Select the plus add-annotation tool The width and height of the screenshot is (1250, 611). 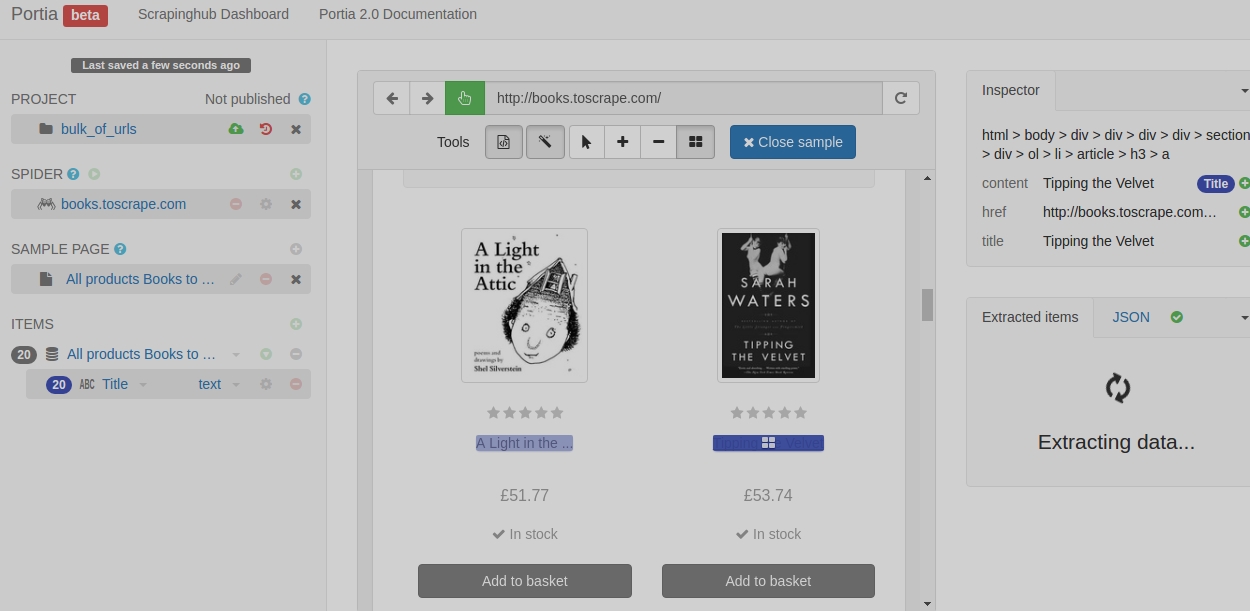(x=622, y=142)
